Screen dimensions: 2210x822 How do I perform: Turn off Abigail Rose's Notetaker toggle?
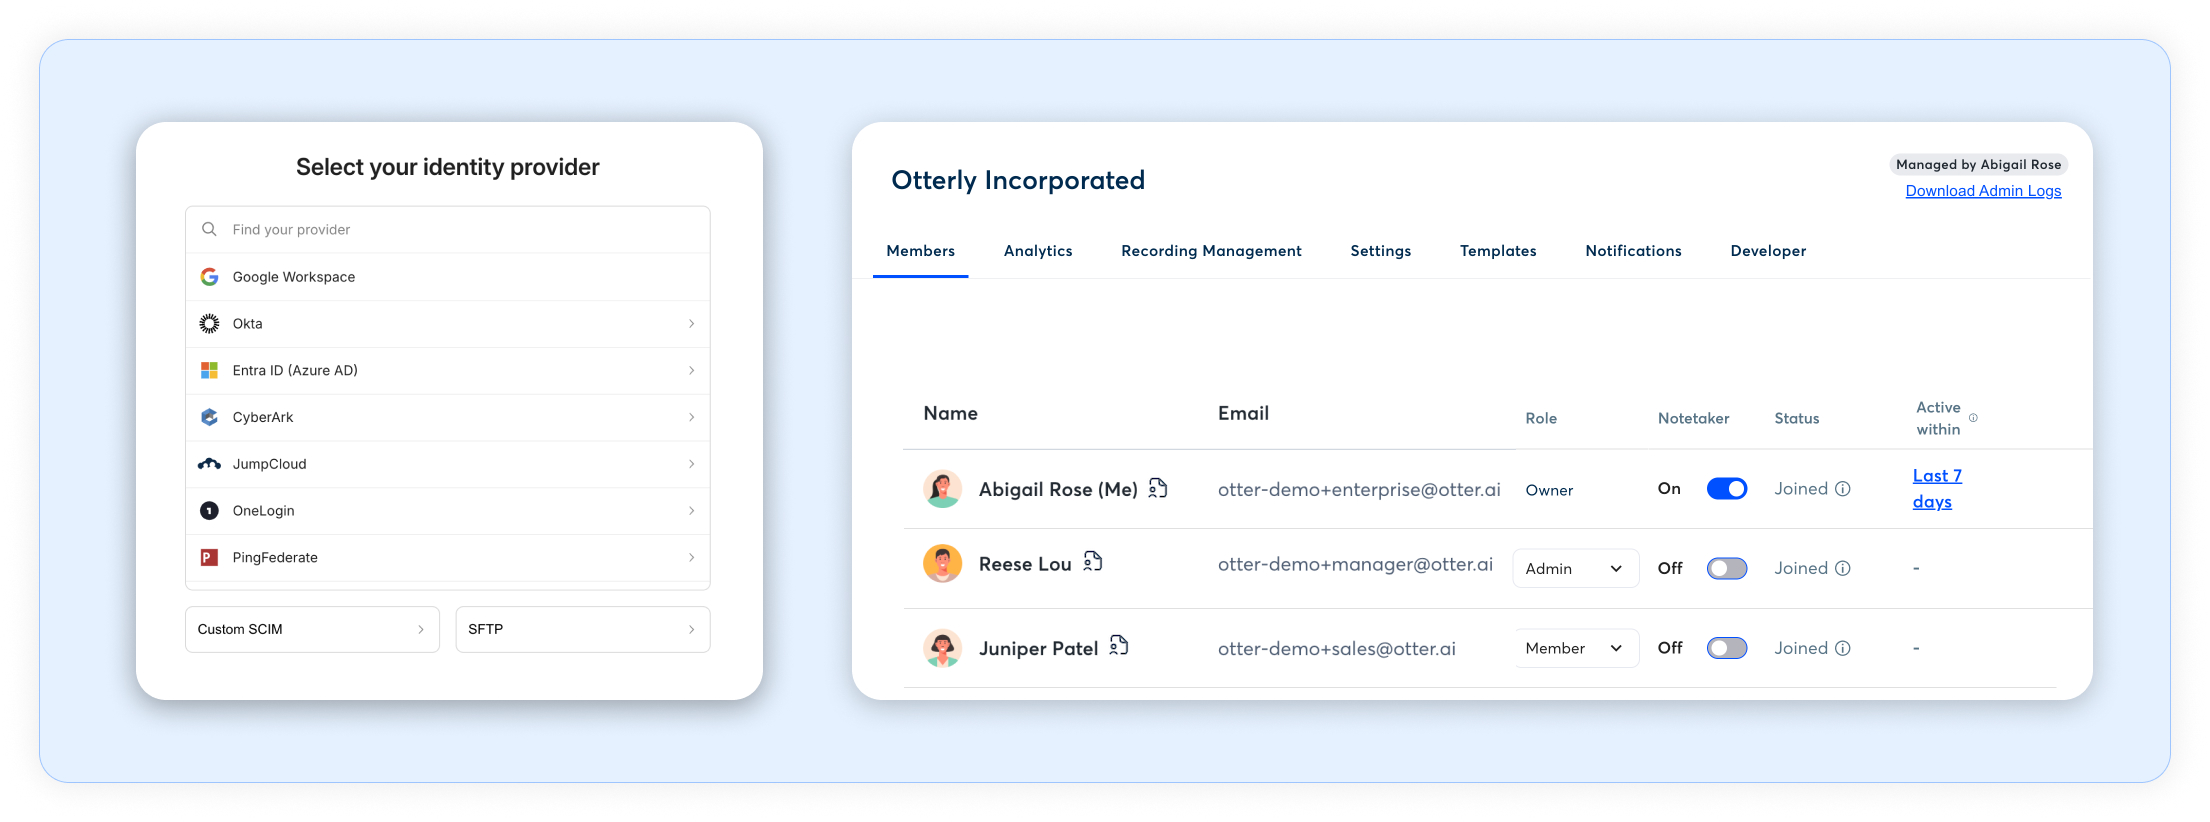[1726, 489]
